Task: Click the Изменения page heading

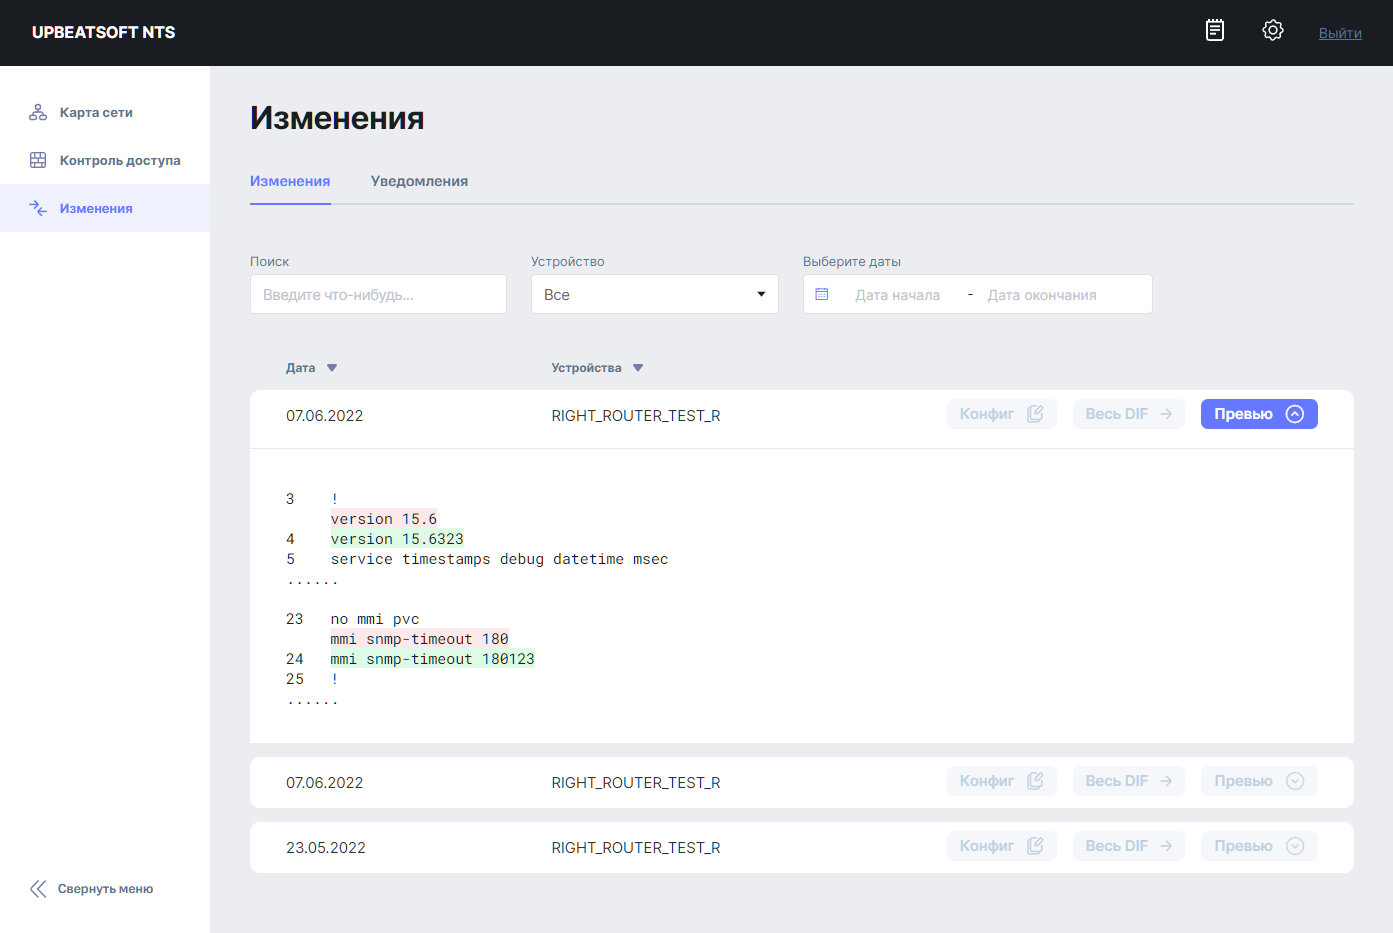Action: point(337,118)
